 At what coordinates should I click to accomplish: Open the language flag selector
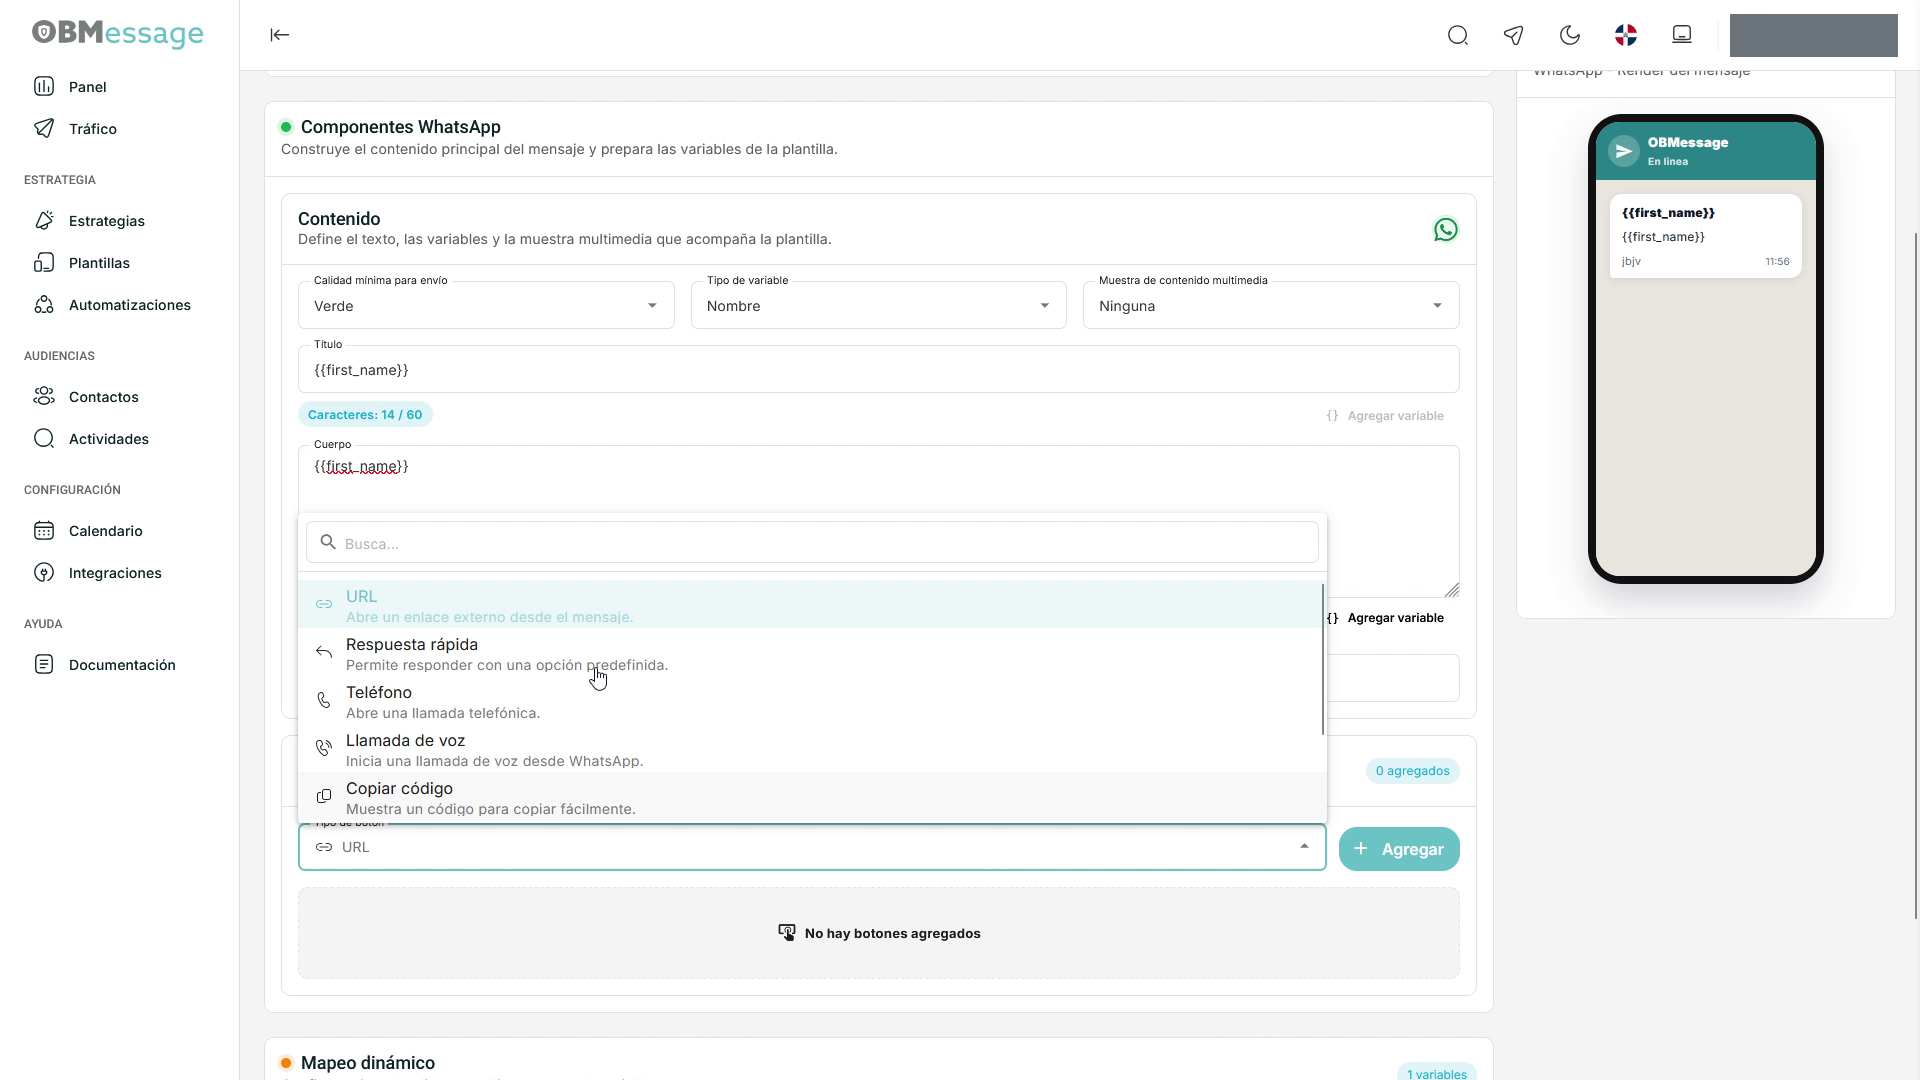pos(1626,36)
